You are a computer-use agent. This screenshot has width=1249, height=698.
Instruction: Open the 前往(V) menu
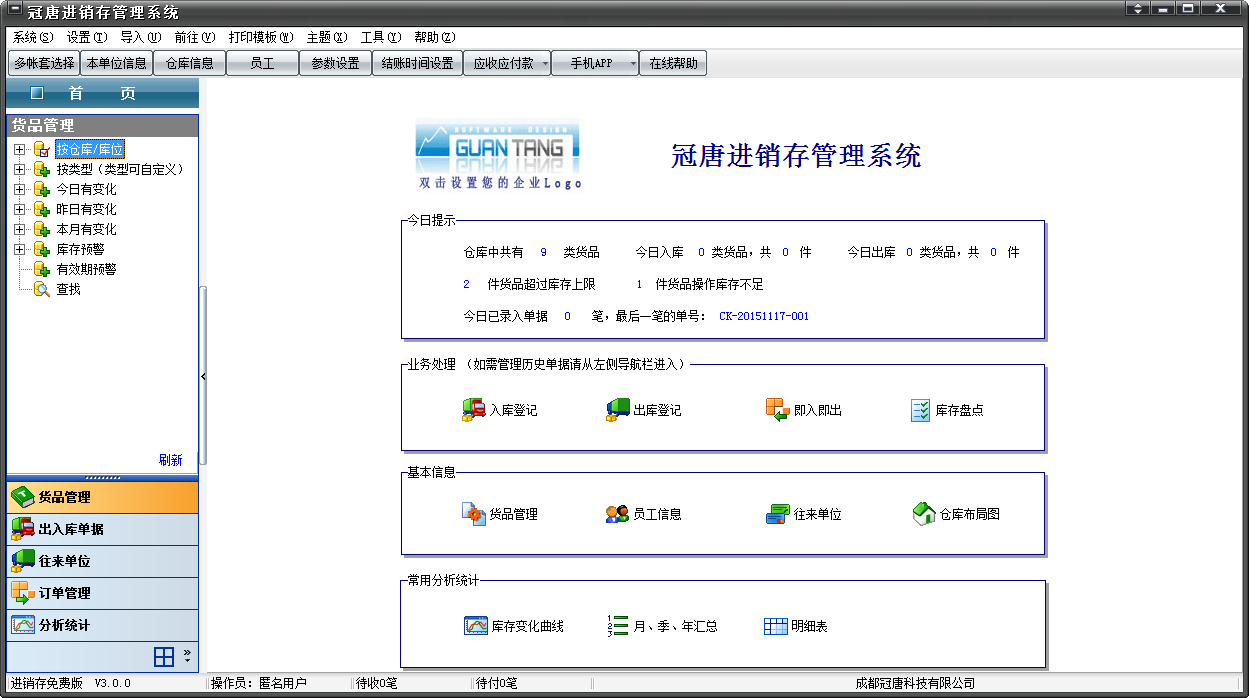pos(194,37)
